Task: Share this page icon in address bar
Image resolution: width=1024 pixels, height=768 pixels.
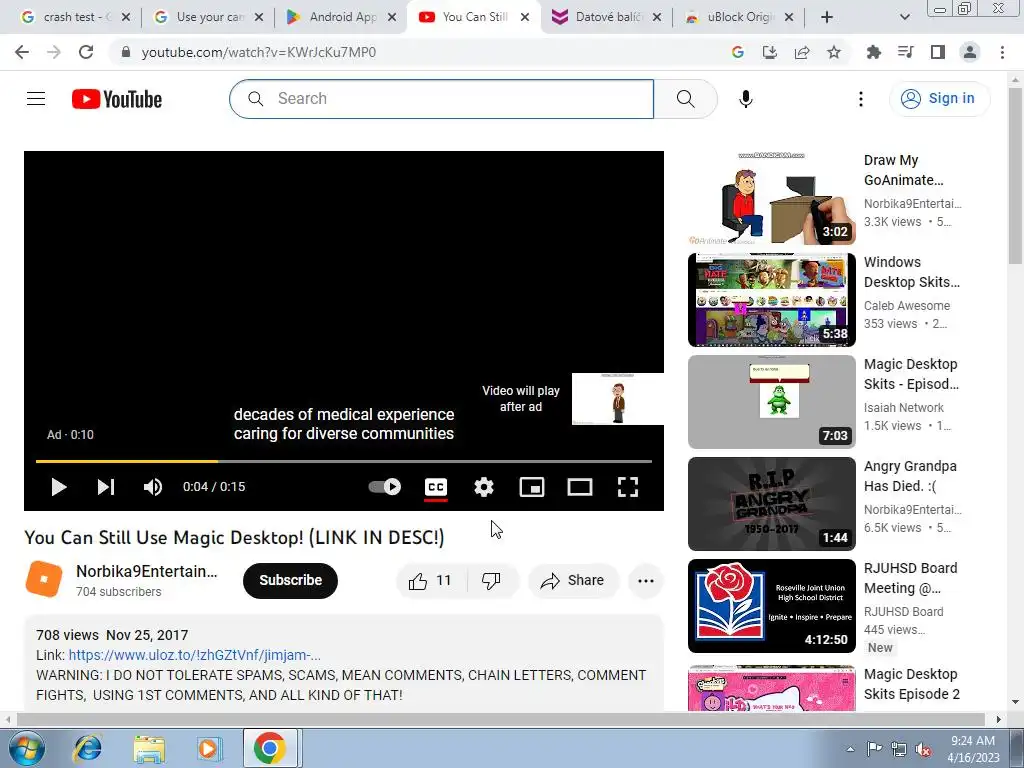Action: point(802,52)
